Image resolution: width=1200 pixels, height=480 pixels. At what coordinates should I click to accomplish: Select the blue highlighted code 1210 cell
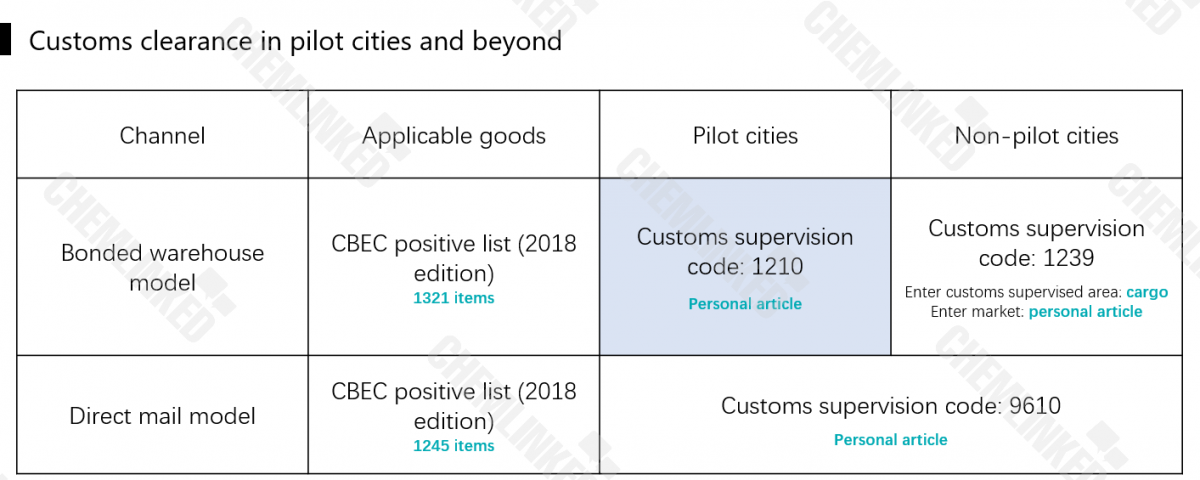click(x=745, y=267)
